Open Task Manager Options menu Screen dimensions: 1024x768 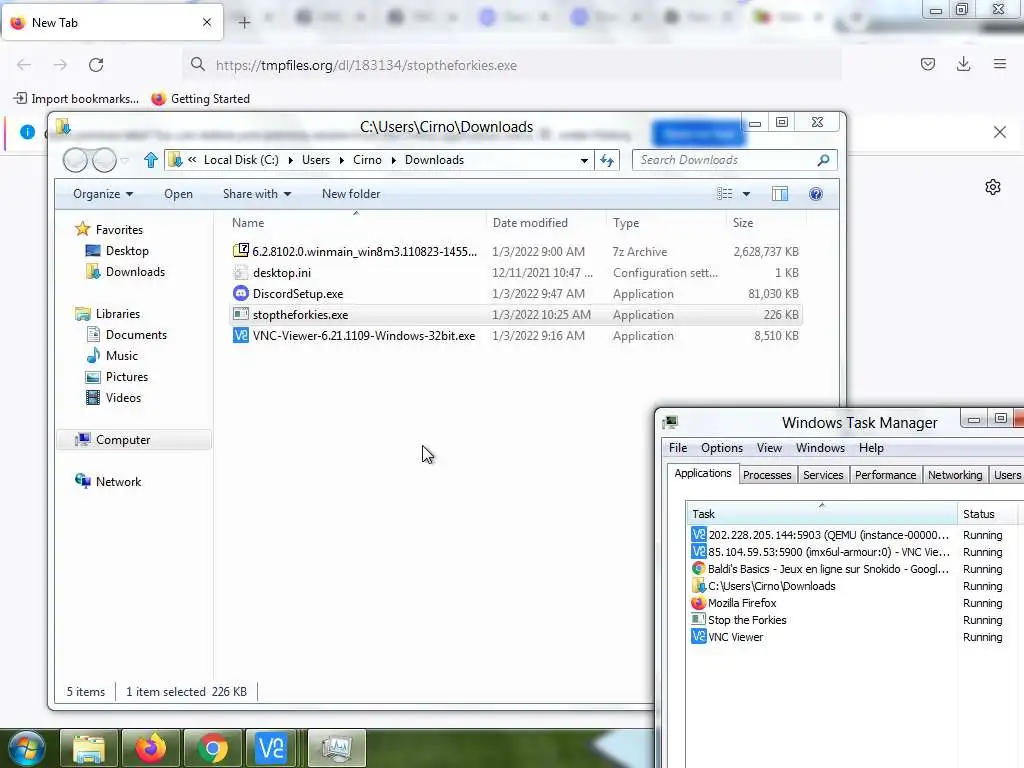[x=722, y=448]
